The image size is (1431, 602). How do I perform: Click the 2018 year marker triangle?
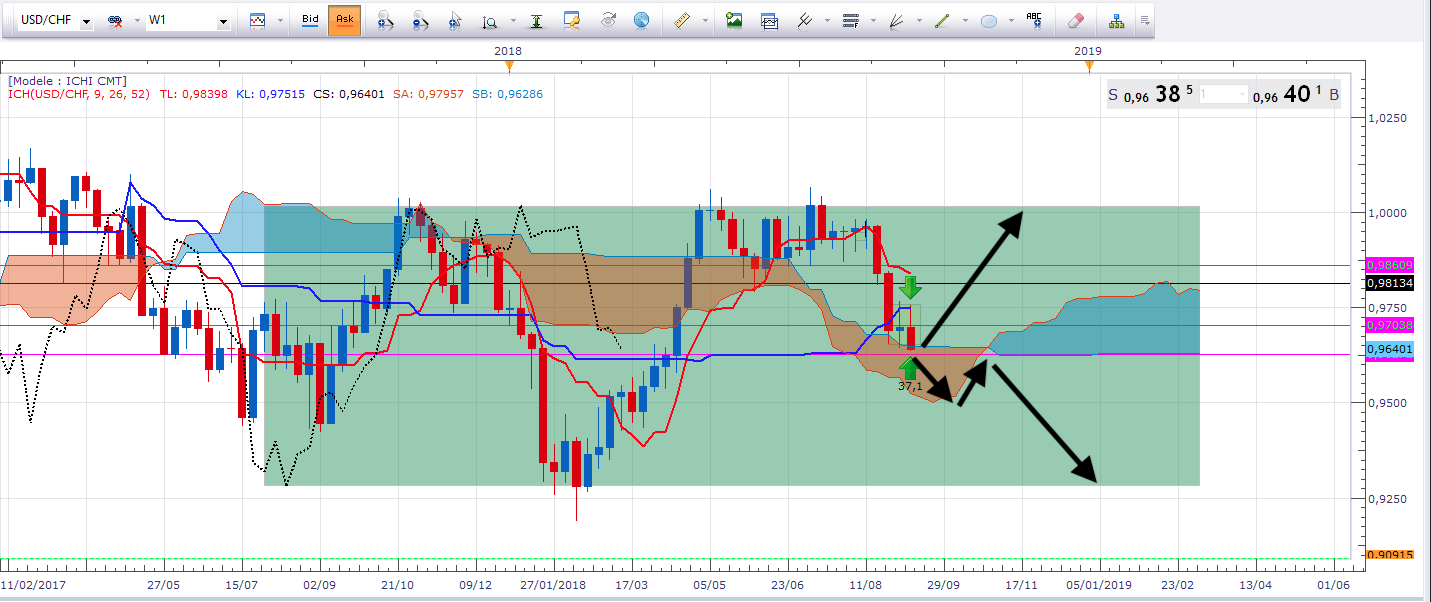pyautogui.click(x=509, y=67)
